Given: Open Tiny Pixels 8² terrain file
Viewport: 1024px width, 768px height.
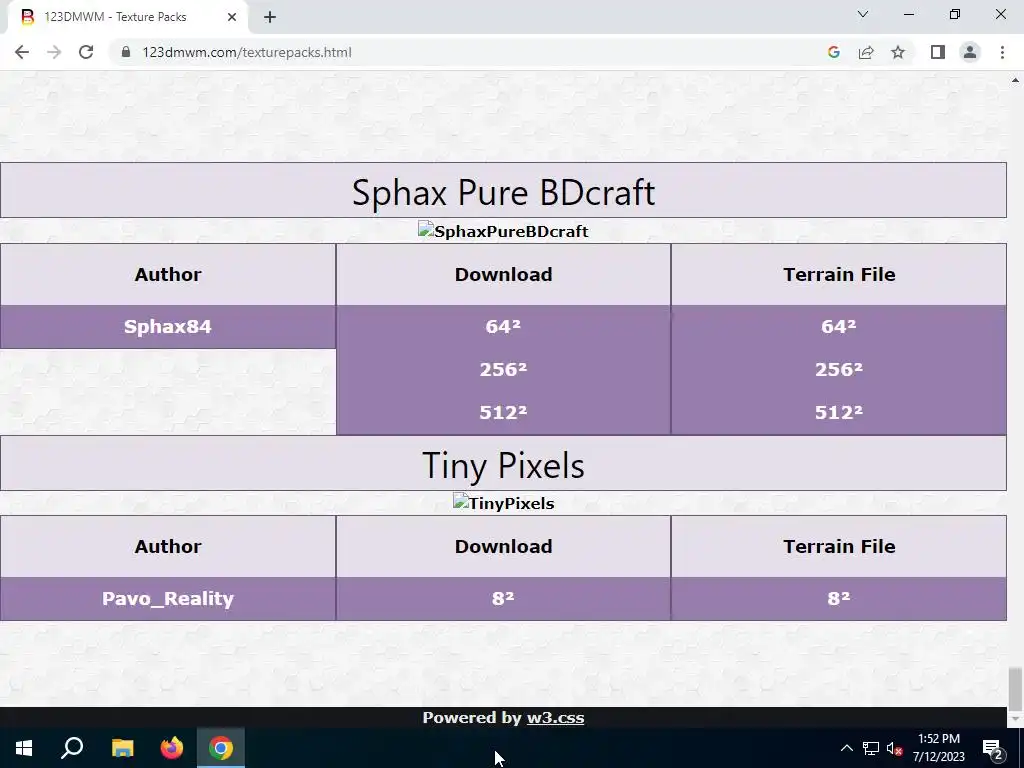Looking at the screenshot, I should 839,598.
